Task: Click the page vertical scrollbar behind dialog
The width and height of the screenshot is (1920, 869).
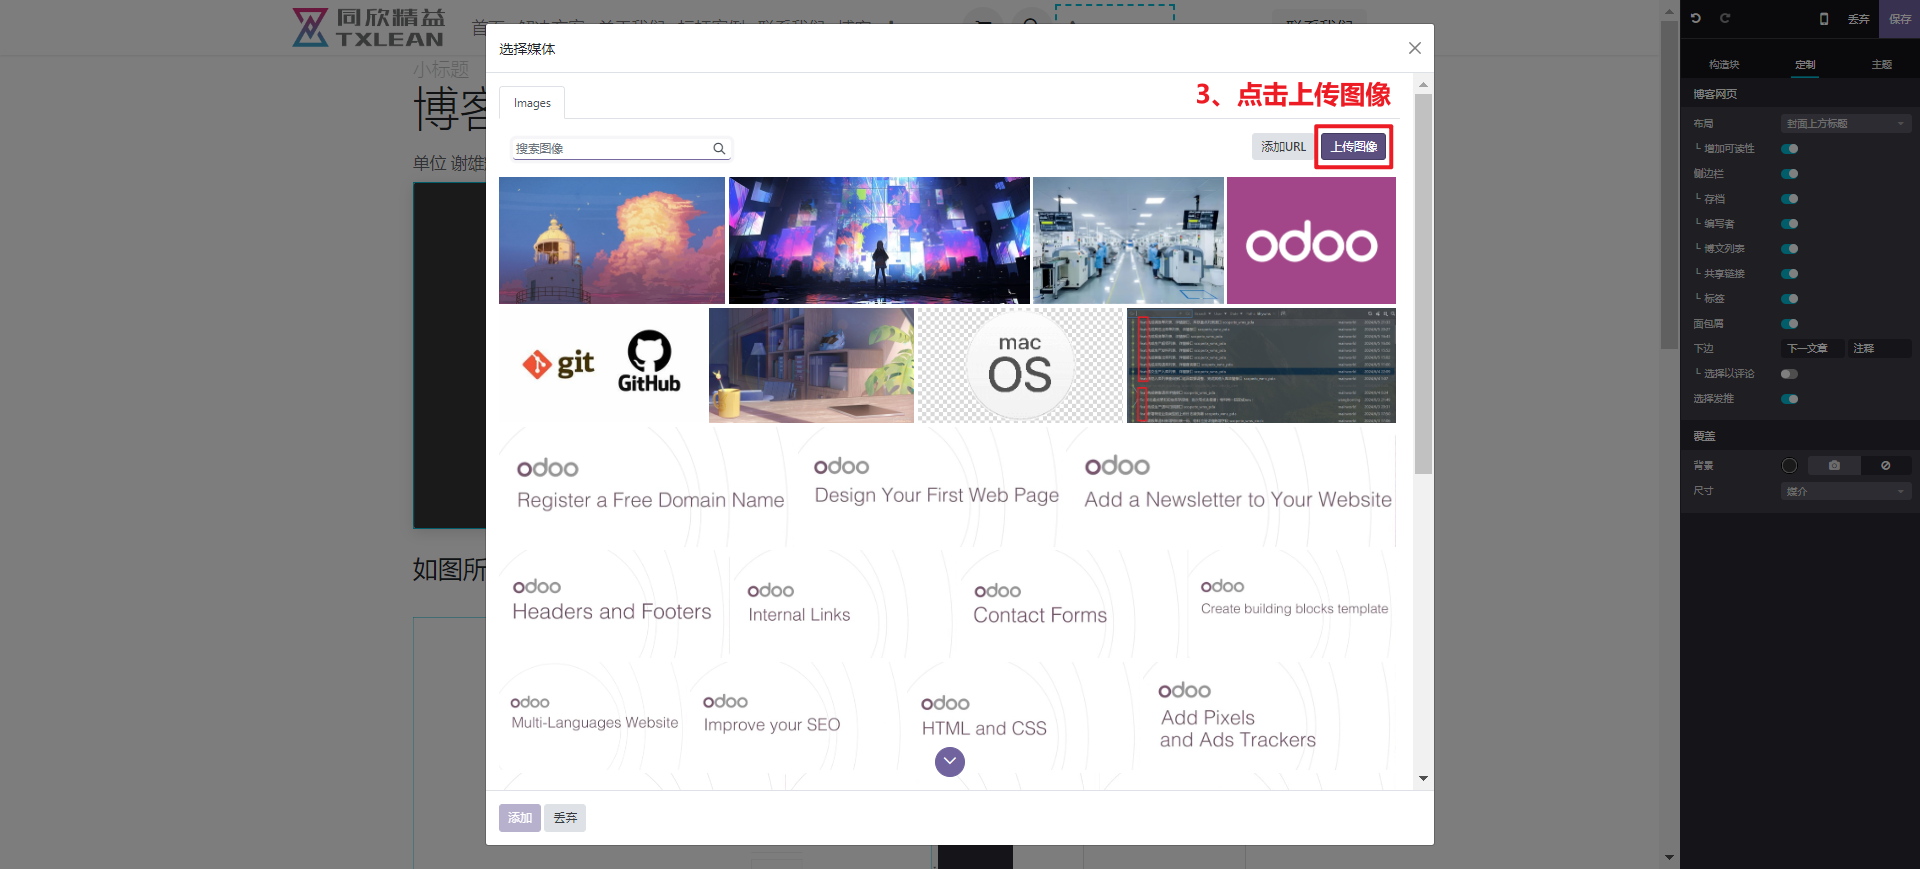Action: [x=1669, y=185]
